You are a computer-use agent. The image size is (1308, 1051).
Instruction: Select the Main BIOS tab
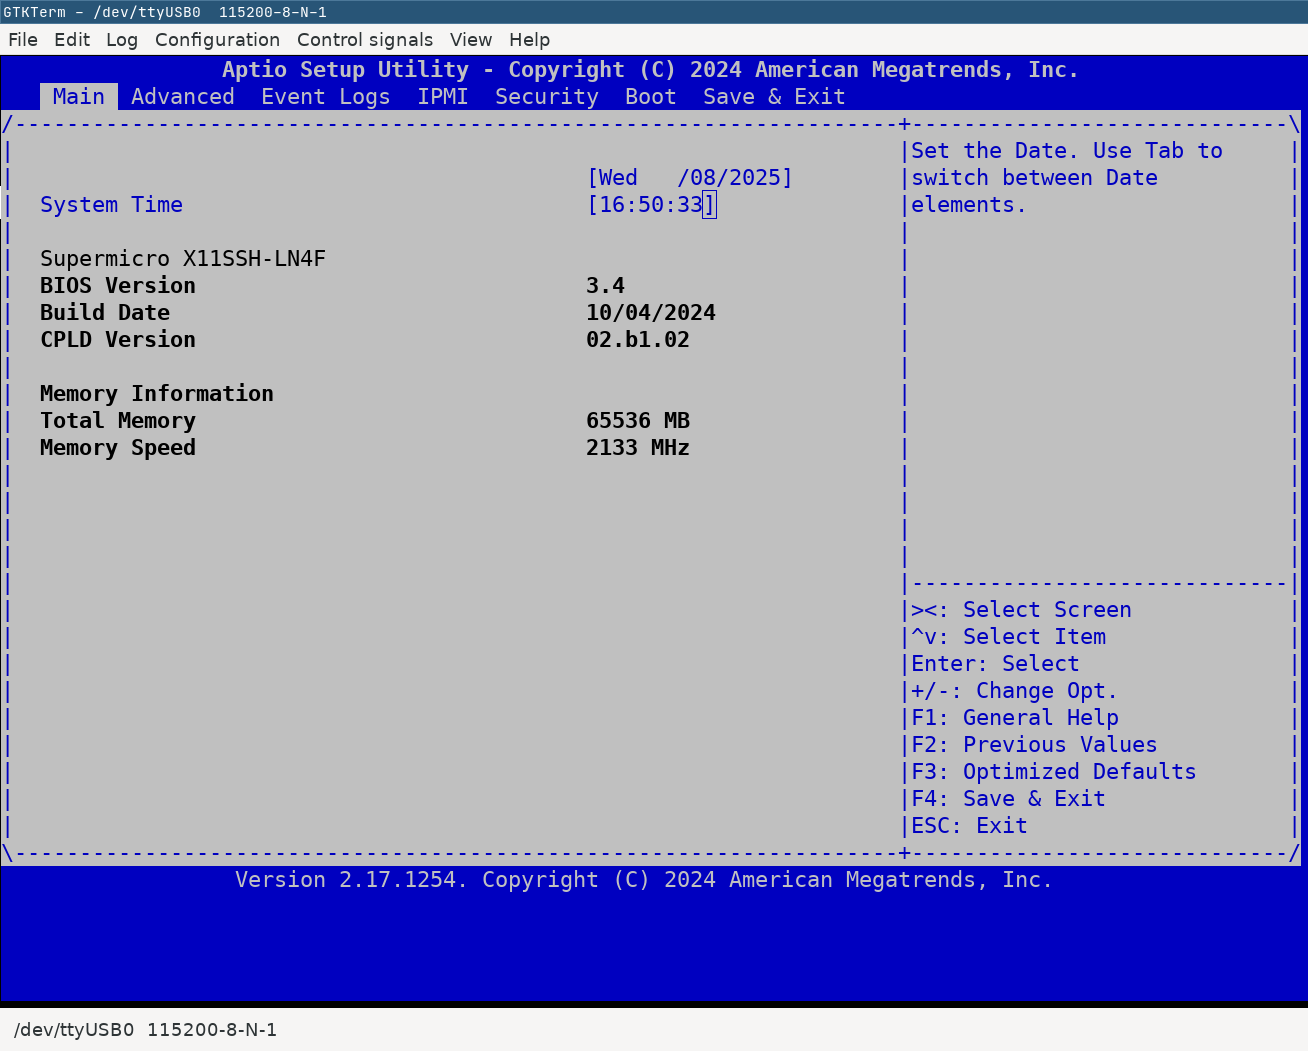click(x=79, y=97)
